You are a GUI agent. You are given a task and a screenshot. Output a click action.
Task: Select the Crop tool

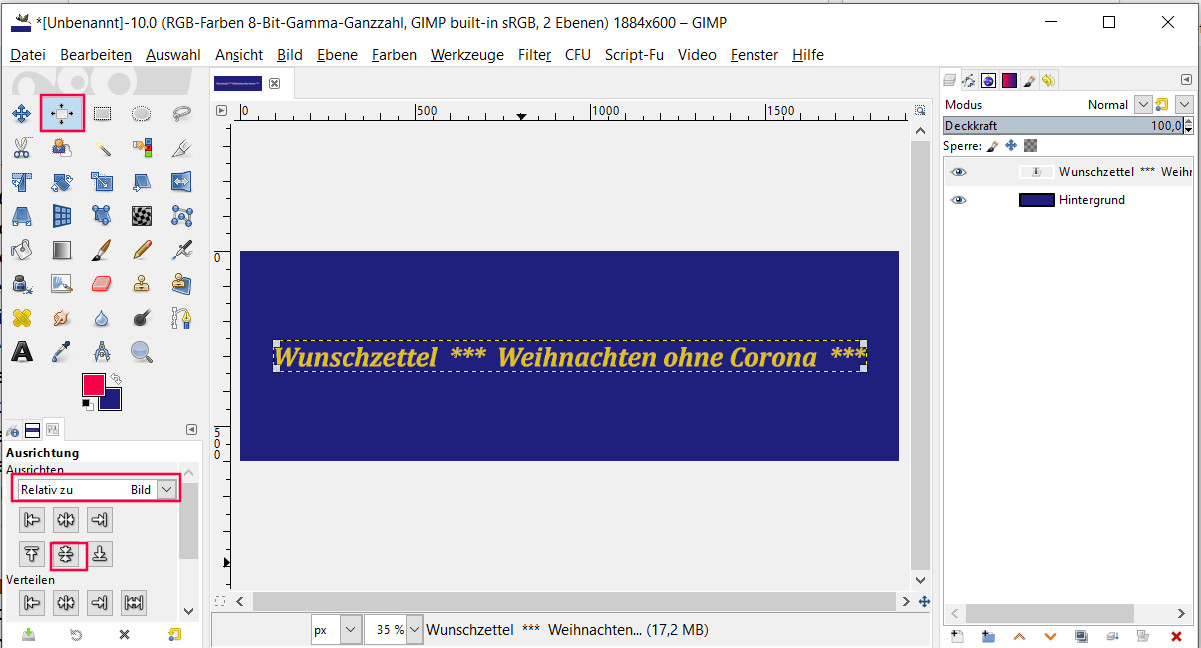pyautogui.click(x=181, y=148)
